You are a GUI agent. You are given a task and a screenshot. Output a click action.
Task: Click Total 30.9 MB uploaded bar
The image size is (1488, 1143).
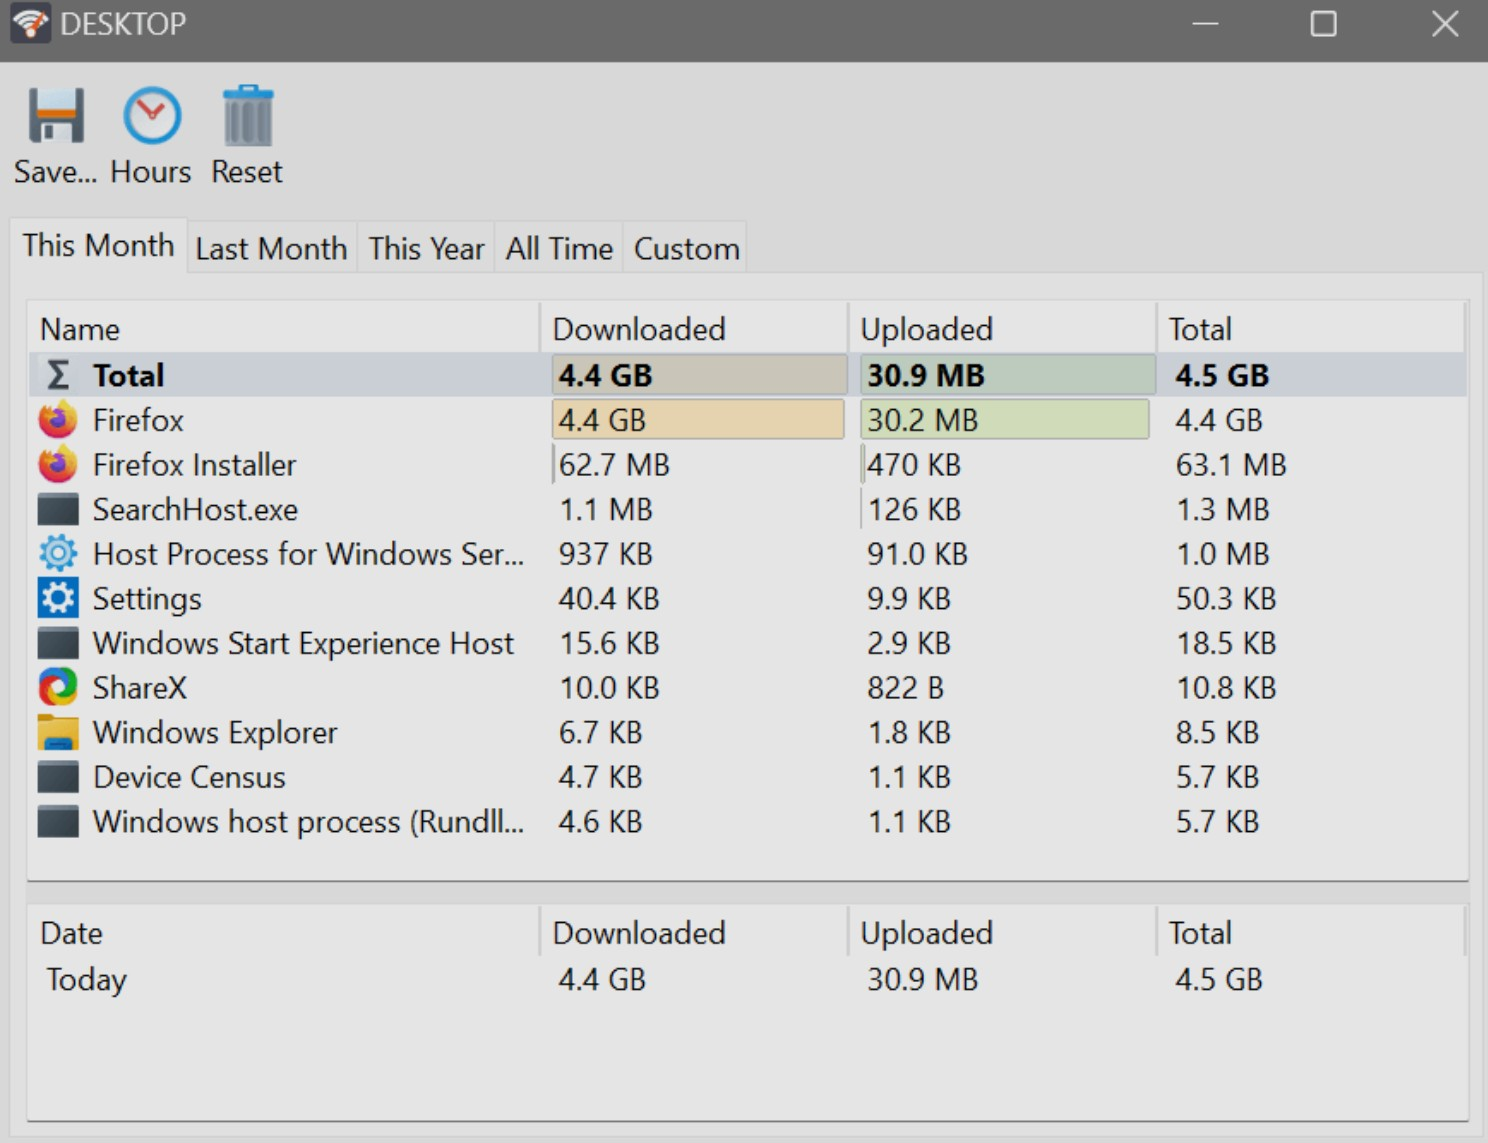coord(1008,375)
